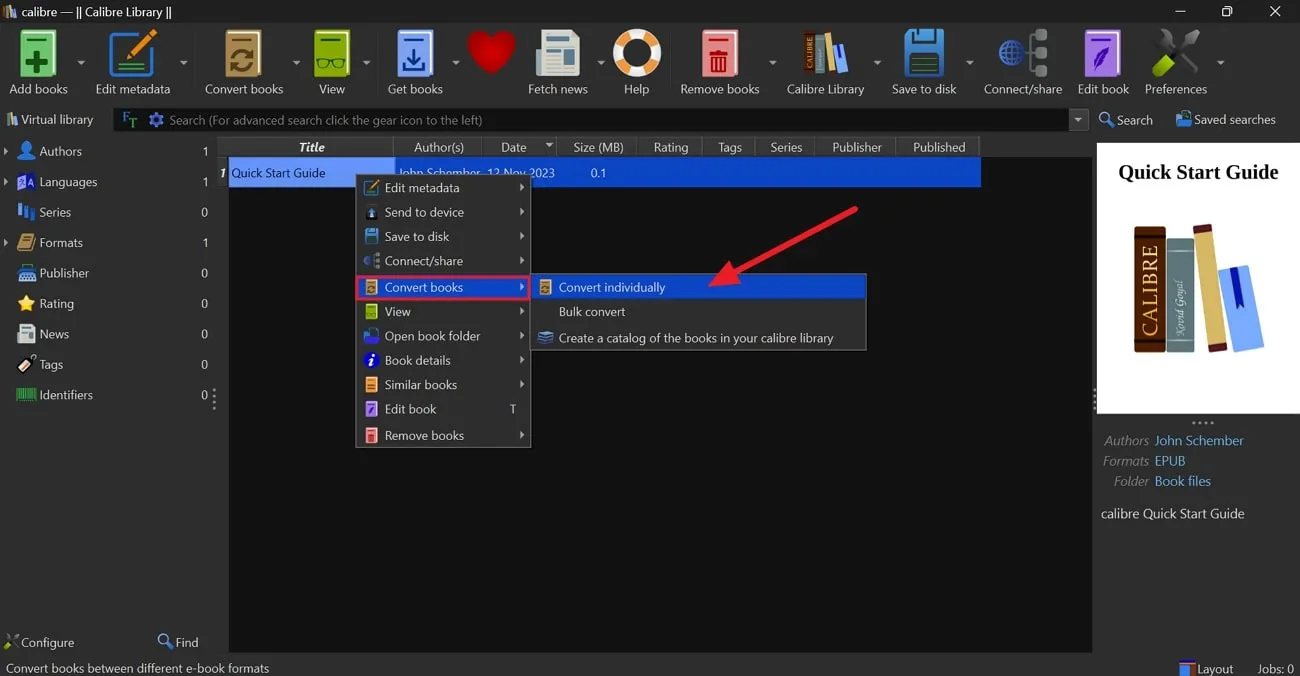
Task: Choose Bulk convert from the submenu
Action: click(x=592, y=312)
